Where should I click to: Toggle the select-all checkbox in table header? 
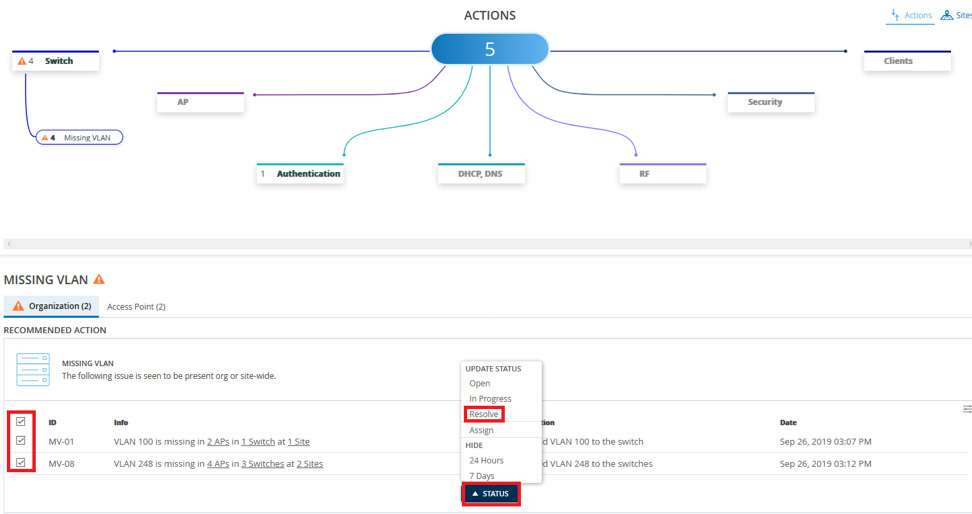coord(21,422)
